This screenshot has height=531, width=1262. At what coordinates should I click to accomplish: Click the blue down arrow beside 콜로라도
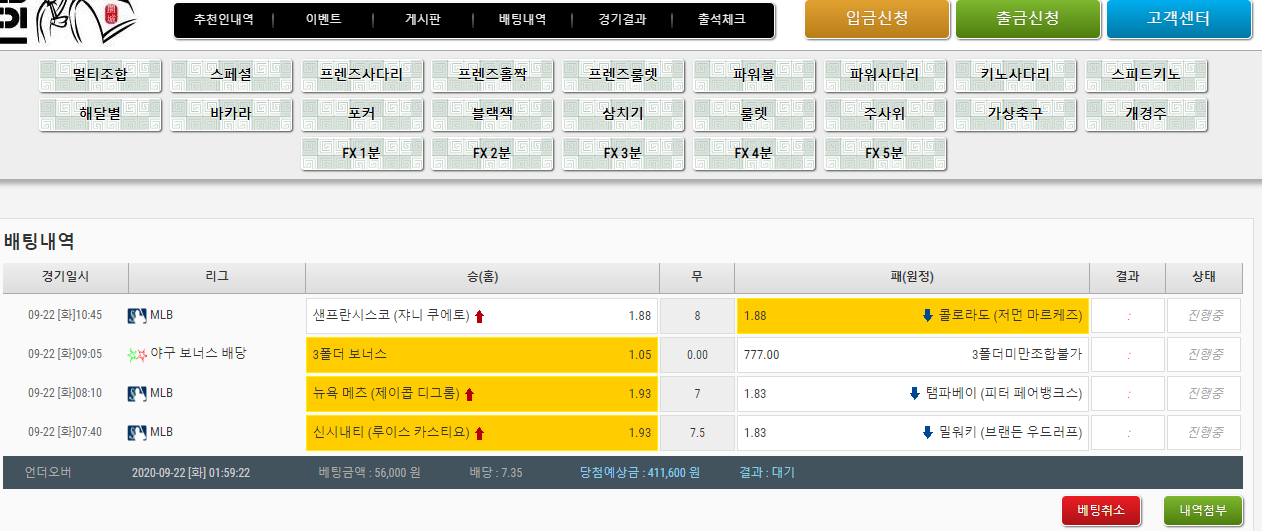pos(927,316)
